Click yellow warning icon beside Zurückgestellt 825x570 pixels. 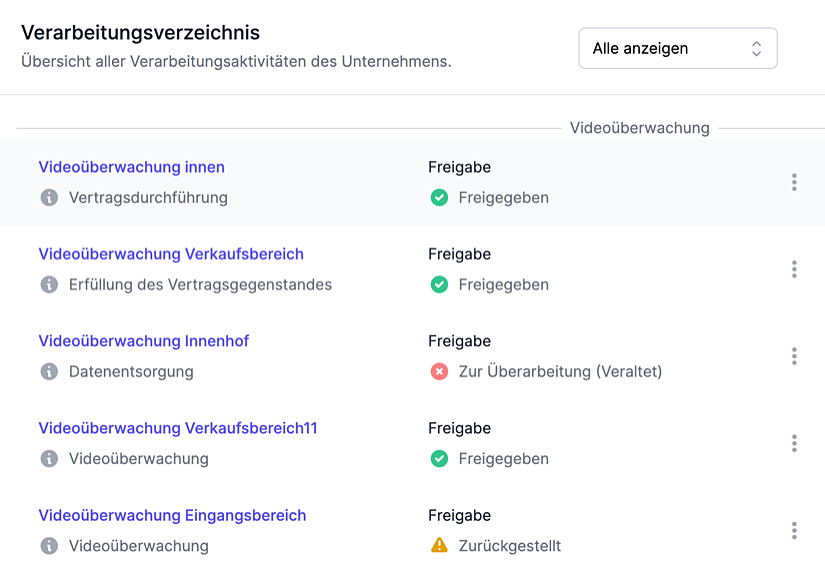click(x=438, y=546)
